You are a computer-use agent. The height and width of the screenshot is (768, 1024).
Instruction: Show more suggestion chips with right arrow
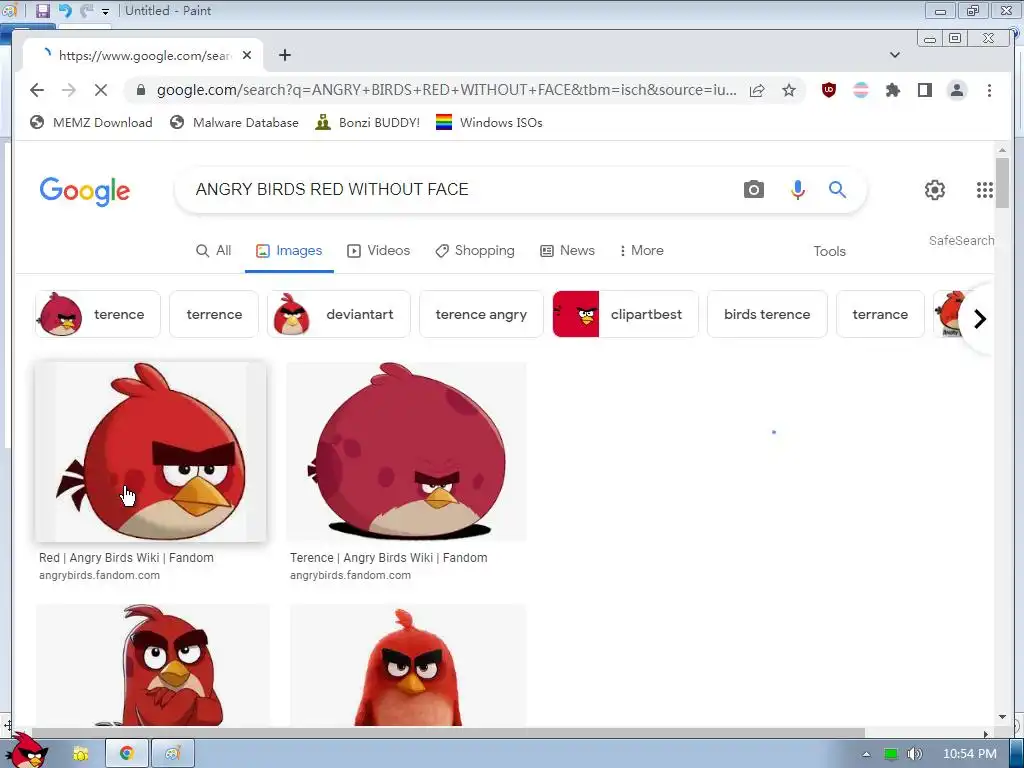point(980,319)
